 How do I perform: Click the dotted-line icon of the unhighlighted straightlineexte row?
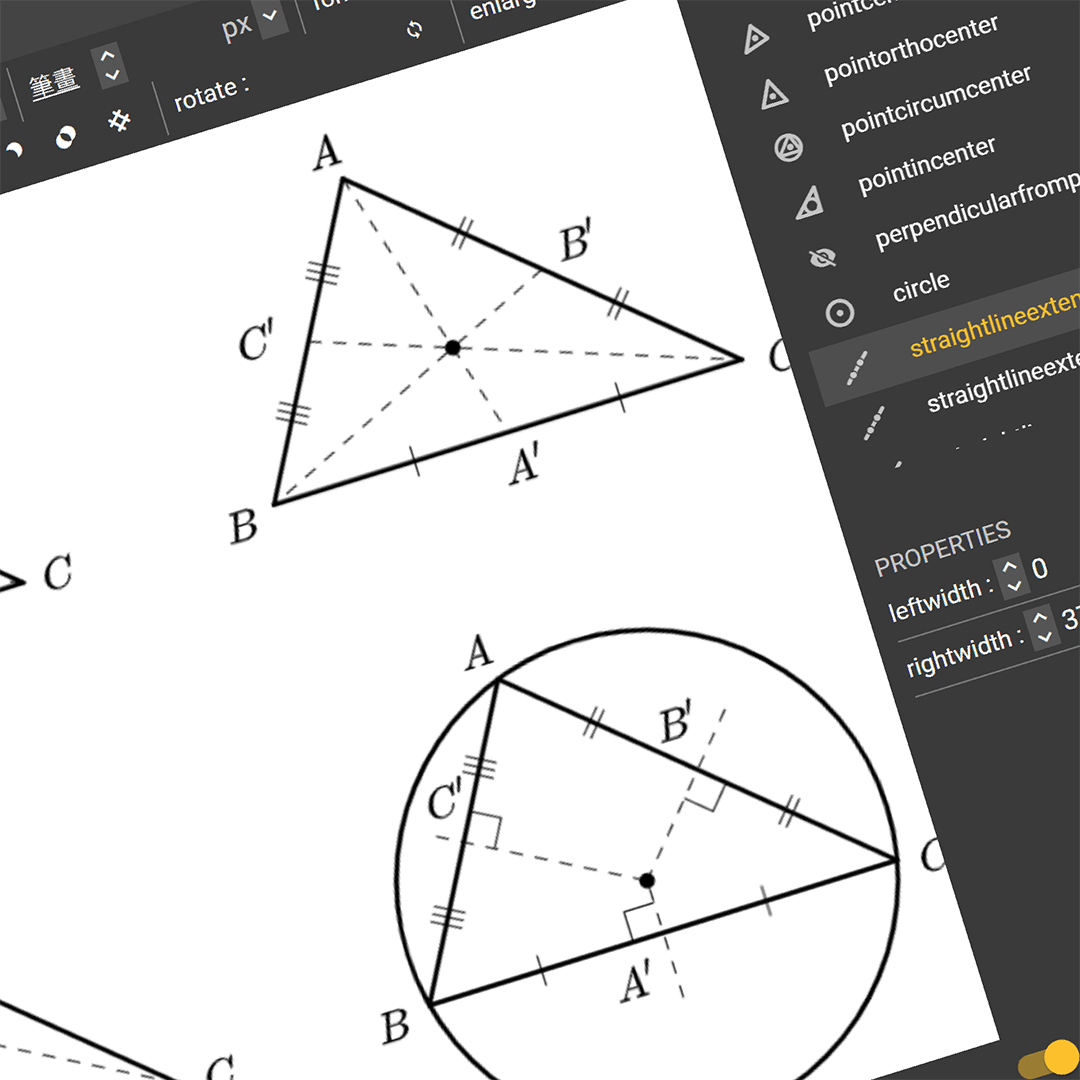pos(874,422)
